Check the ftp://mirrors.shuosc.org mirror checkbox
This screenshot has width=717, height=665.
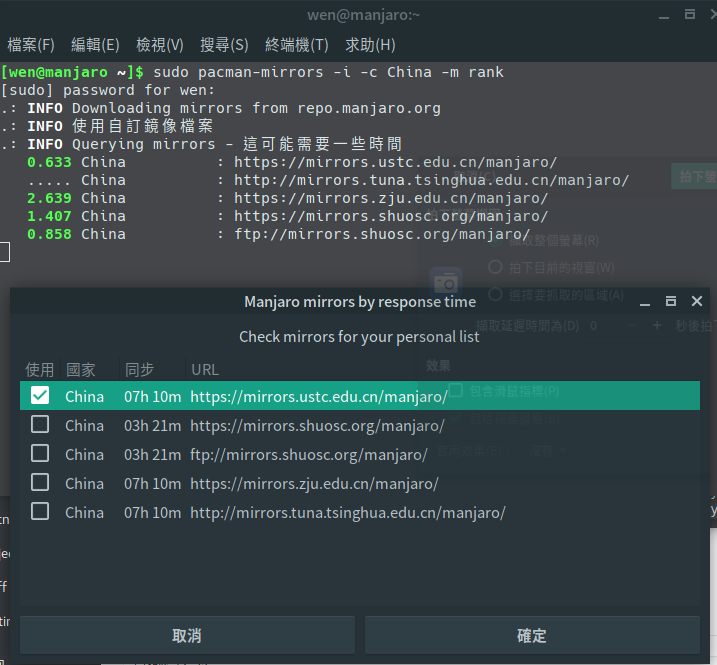40,453
